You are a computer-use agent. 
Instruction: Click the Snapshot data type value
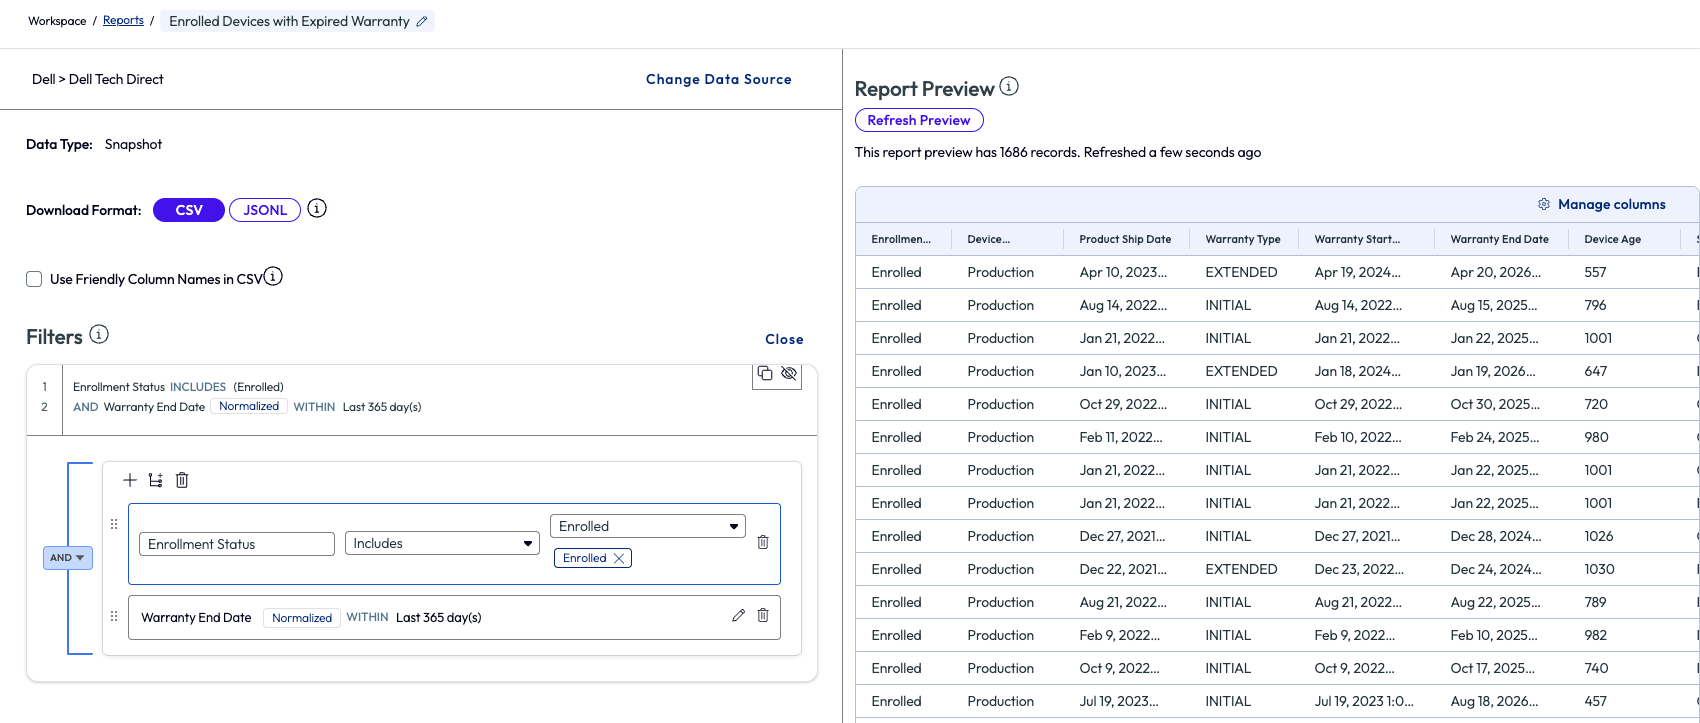pos(133,144)
